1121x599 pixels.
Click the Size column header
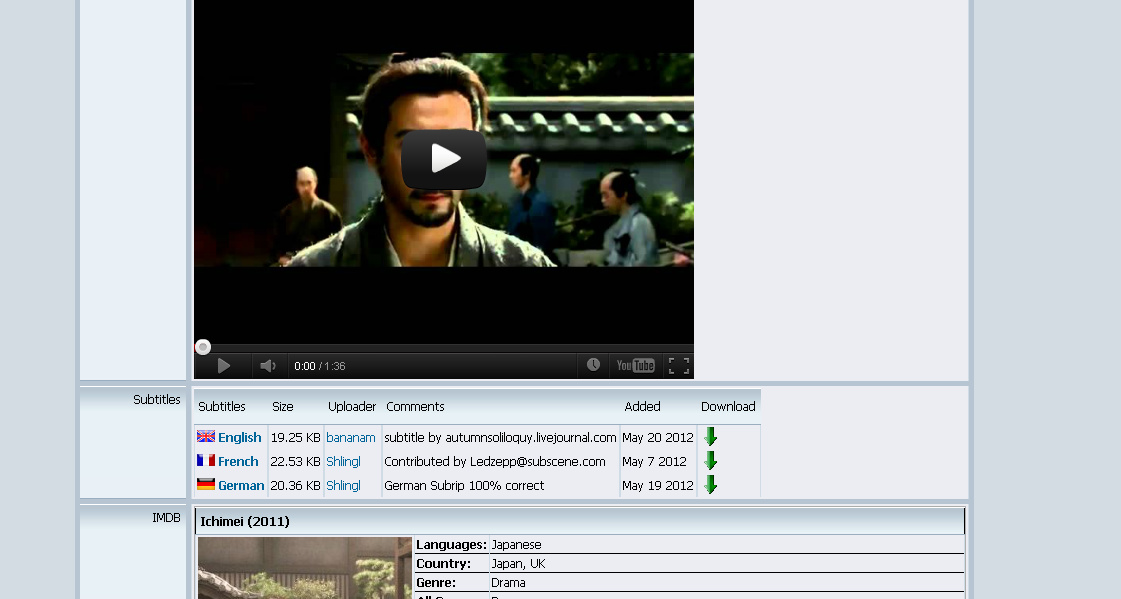[282, 407]
